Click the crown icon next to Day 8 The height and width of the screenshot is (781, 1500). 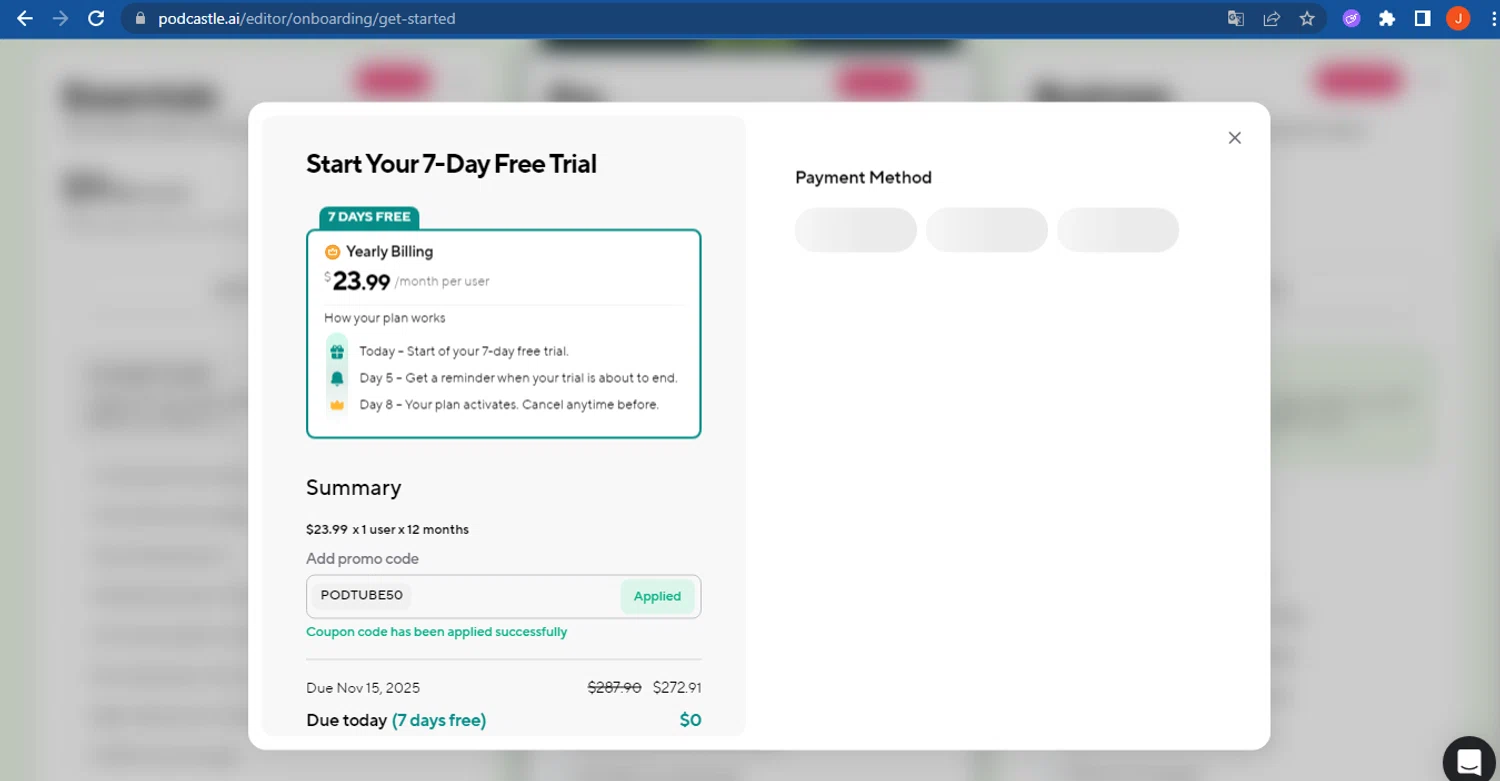337,405
